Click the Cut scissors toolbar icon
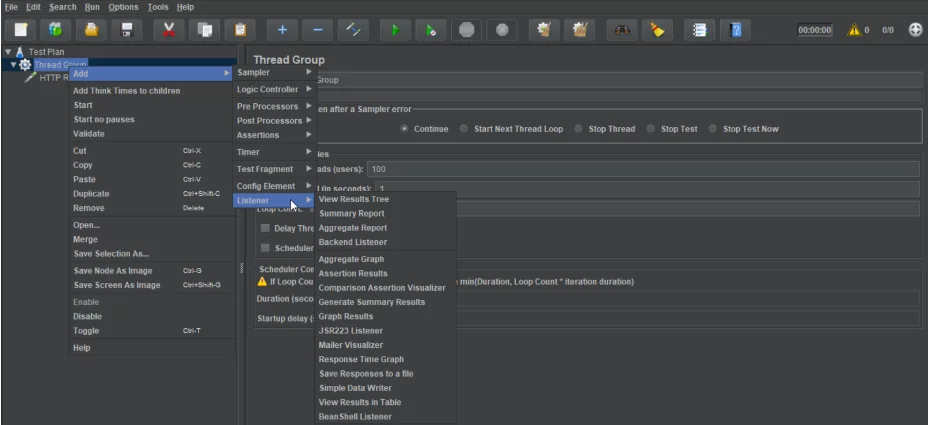The width and height of the screenshot is (928, 425). click(169, 30)
